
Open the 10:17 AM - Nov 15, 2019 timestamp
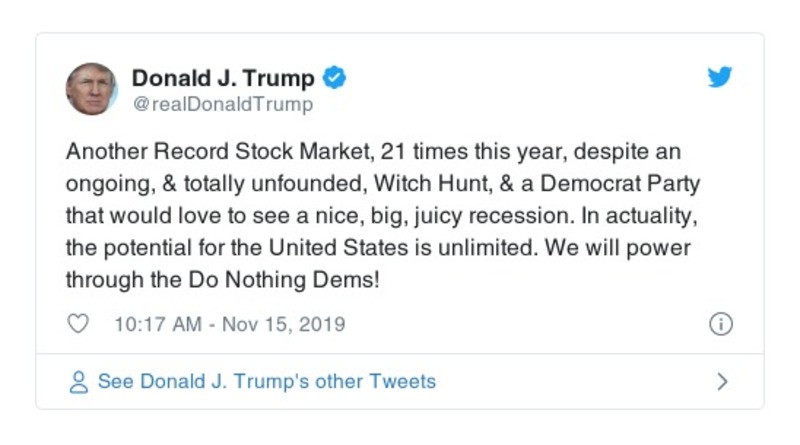(x=229, y=324)
